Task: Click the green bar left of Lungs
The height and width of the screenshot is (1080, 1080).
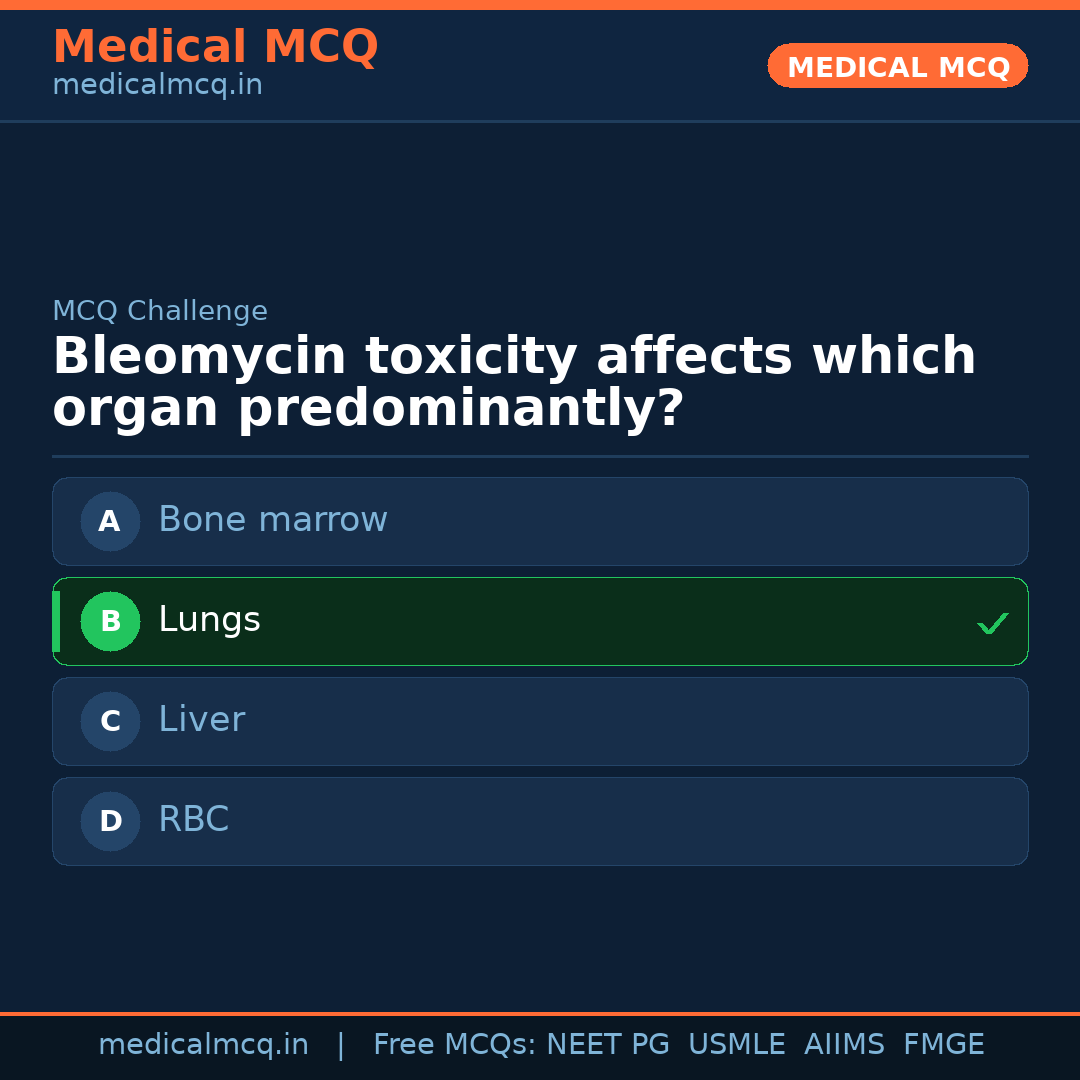Action: [x=56, y=621]
